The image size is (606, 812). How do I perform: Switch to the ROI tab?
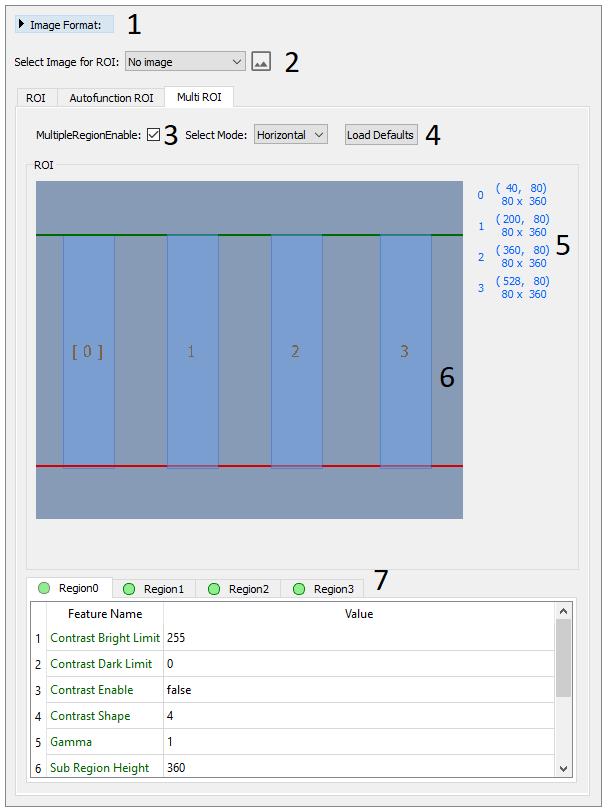coord(36,97)
